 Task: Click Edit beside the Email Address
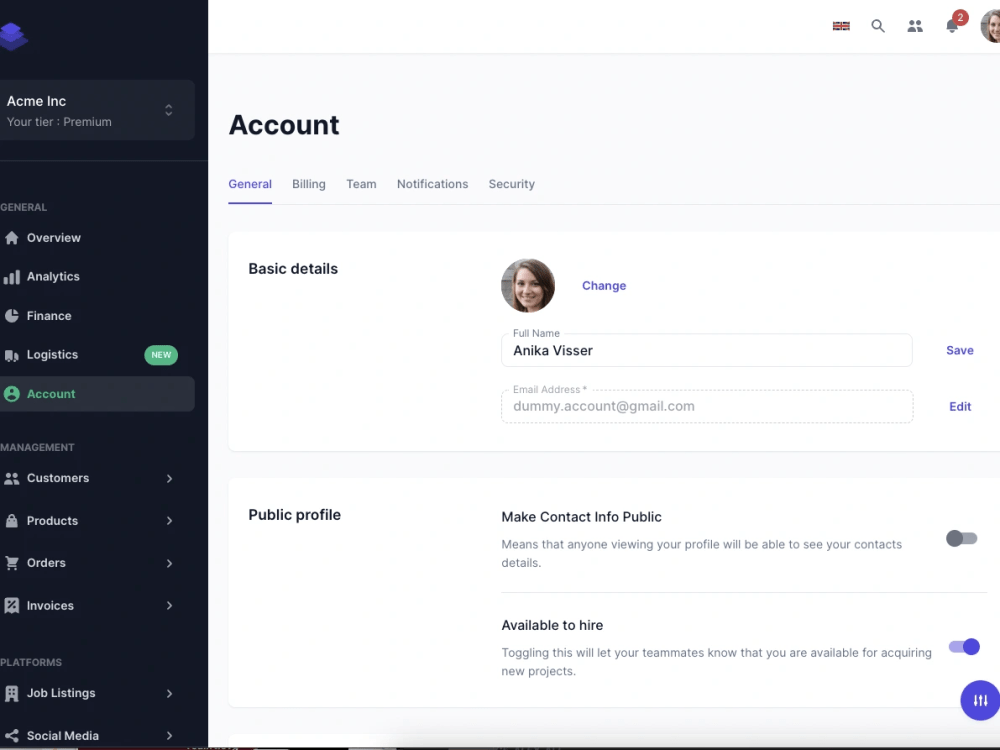coord(960,407)
